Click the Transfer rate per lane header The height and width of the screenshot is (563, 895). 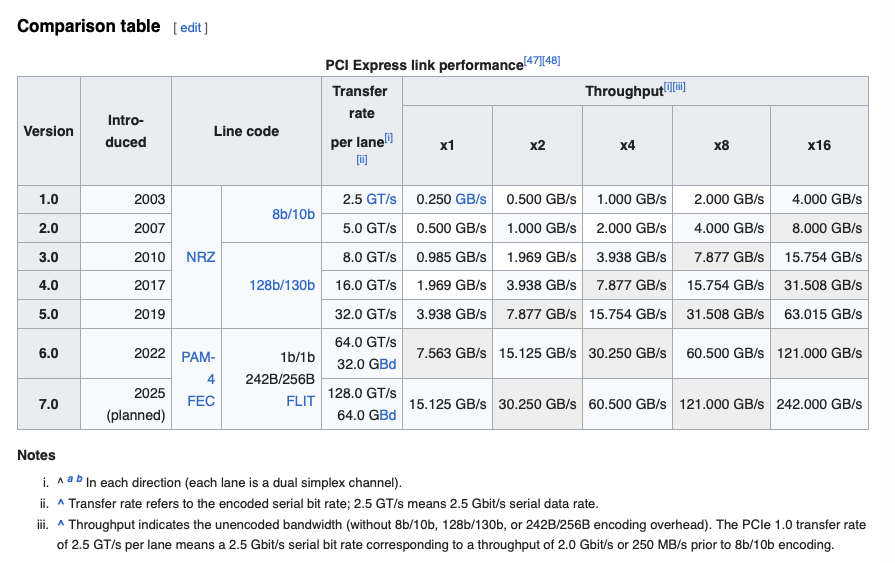[x=362, y=131]
